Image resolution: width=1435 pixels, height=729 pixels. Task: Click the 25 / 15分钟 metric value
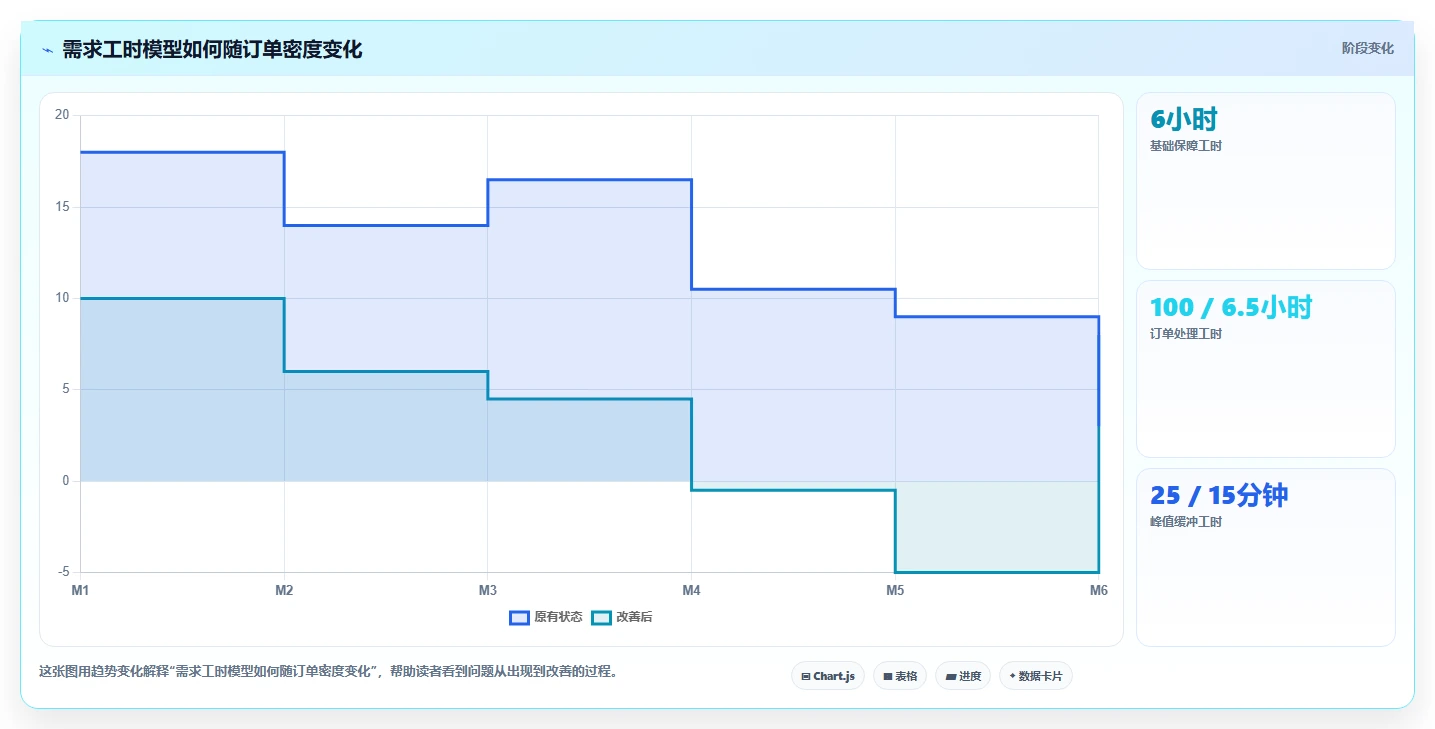click(x=1219, y=495)
